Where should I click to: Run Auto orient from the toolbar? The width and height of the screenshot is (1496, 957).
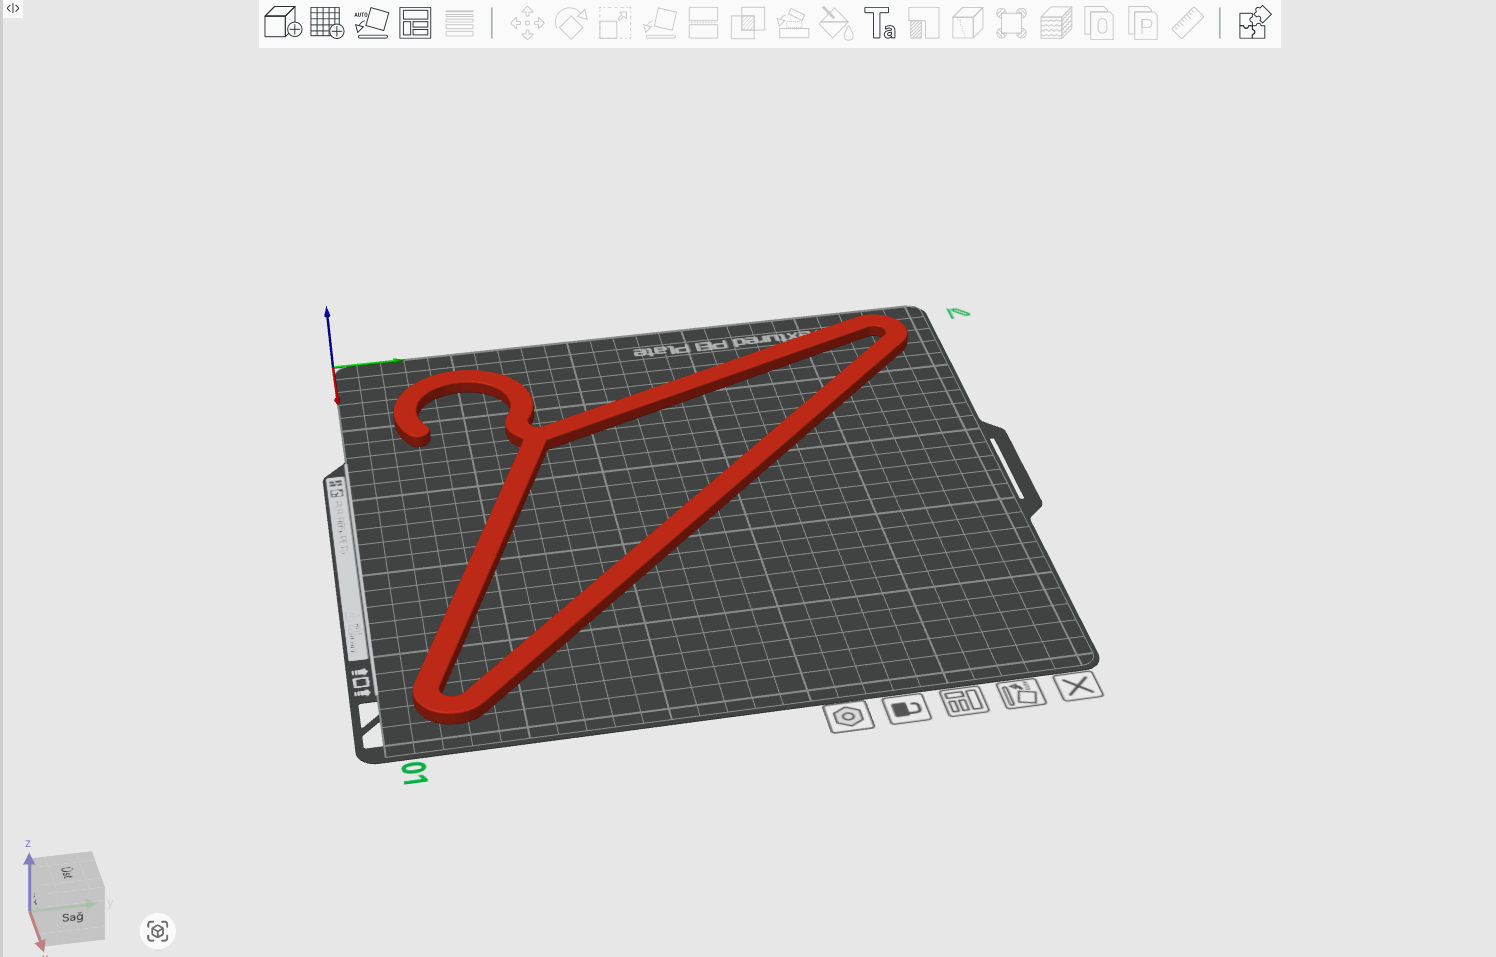point(371,22)
